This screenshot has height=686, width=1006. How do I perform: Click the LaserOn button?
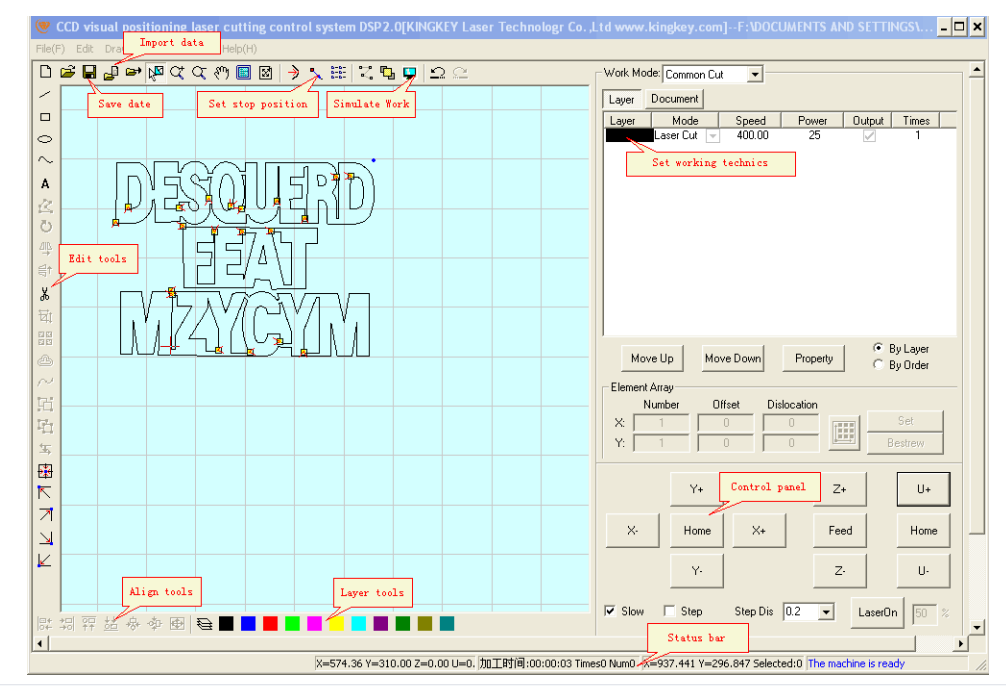(878, 612)
